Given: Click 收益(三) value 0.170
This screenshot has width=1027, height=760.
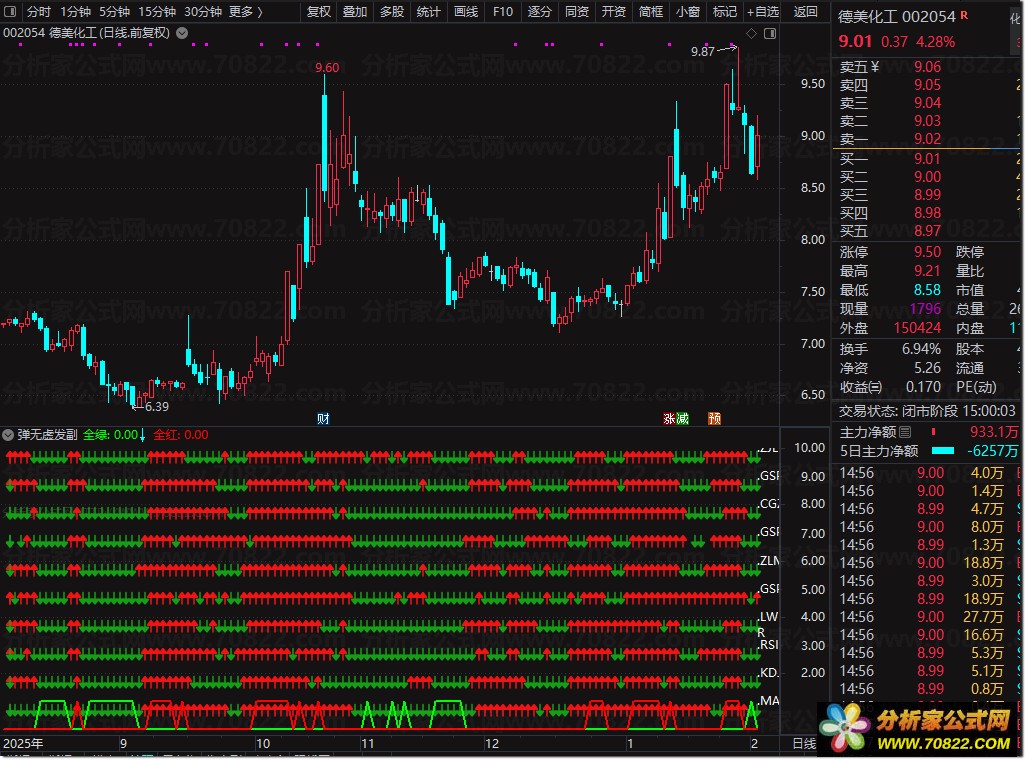Looking at the screenshot, I should click(x=924, y=387).
